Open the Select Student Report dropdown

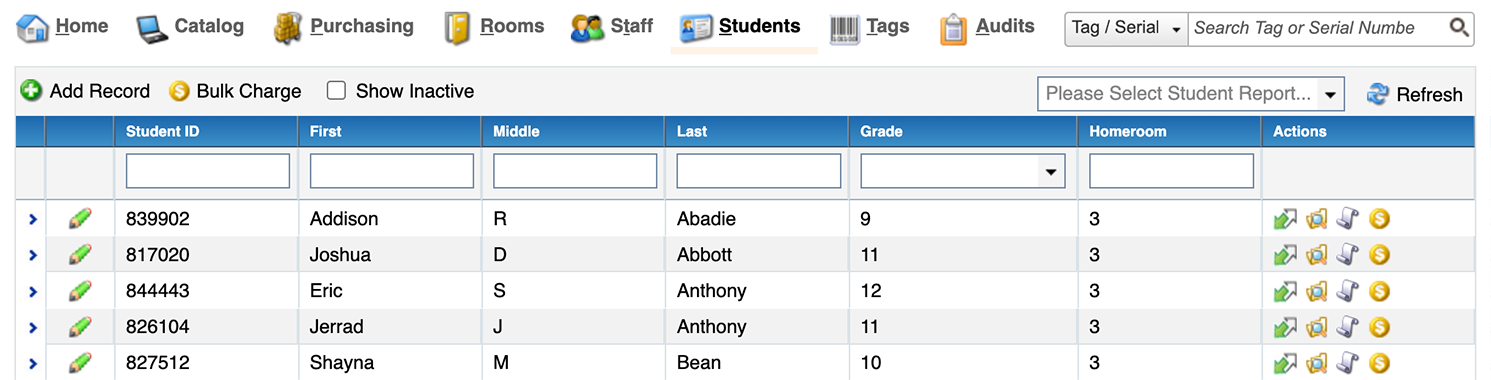[x=1191, y=94]
